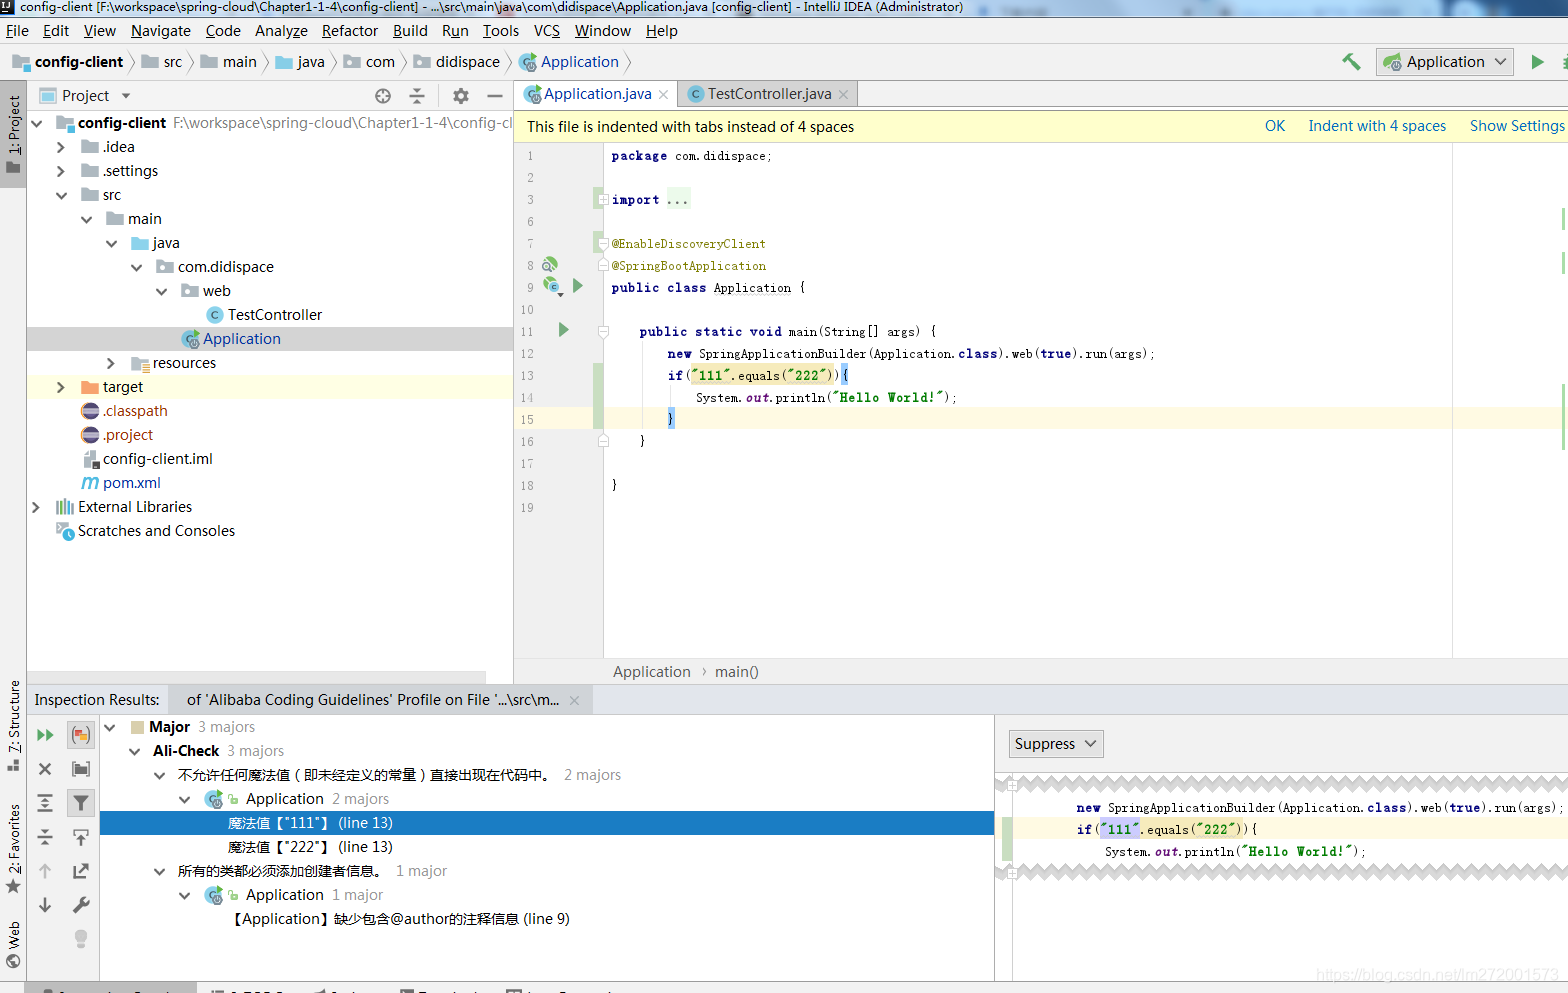Click the wrench inspection settings icon
This screenshot has height=993, width=1568.
(x=81, y=905)
